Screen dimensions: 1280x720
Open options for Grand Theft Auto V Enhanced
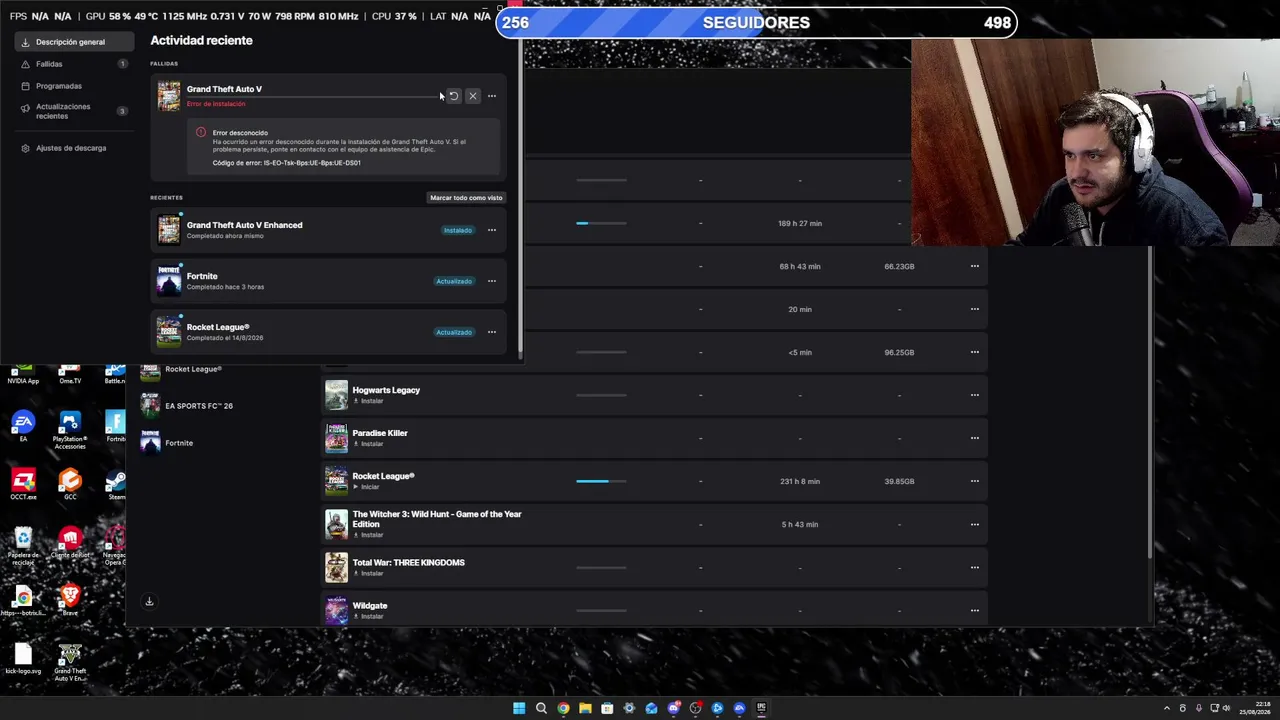coord(492,230)
